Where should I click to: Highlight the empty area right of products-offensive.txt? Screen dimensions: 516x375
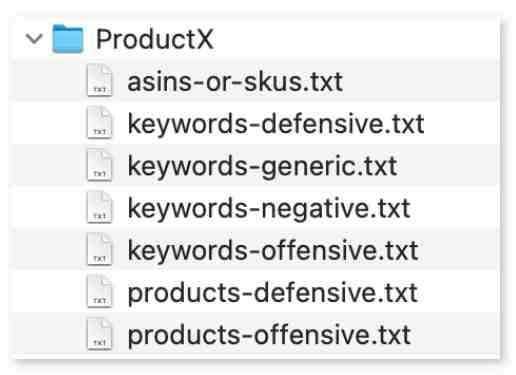point(455,334)
